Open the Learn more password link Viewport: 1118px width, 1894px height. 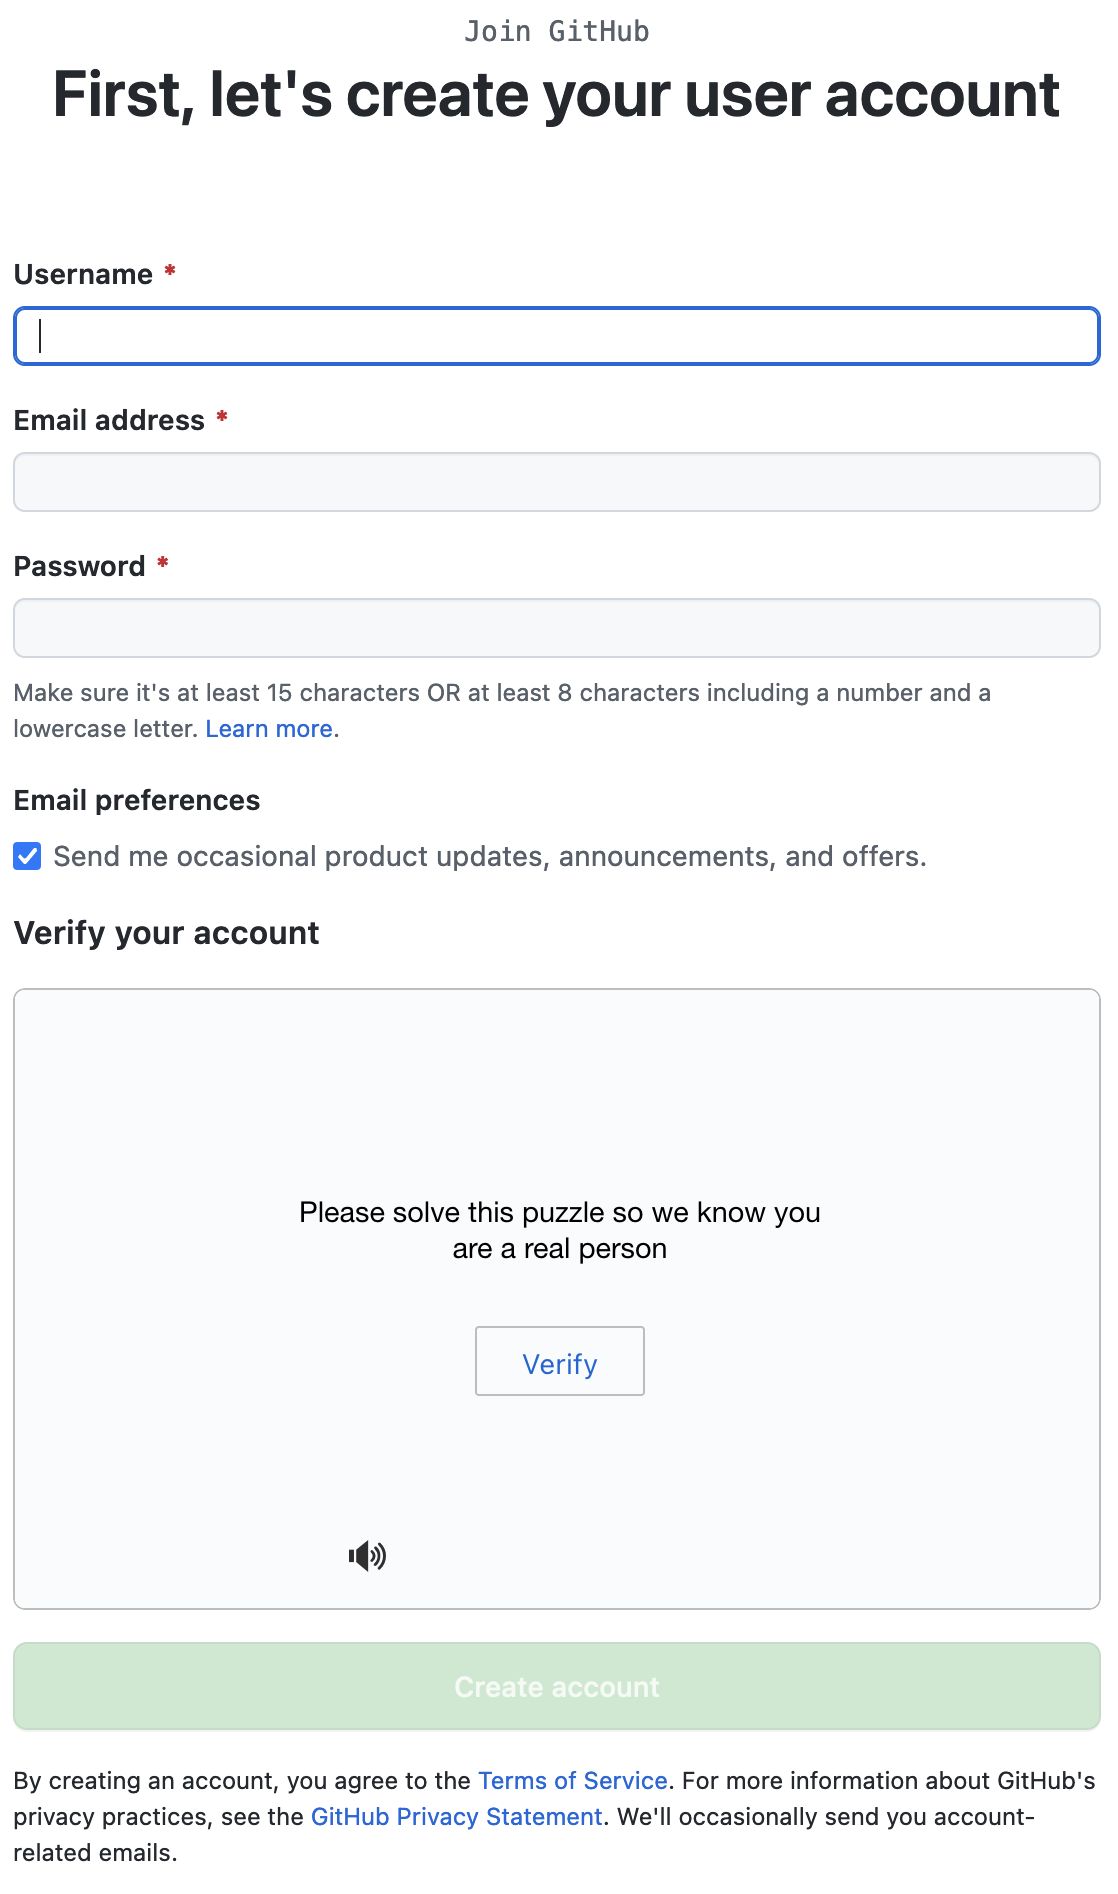click(269, 729)
